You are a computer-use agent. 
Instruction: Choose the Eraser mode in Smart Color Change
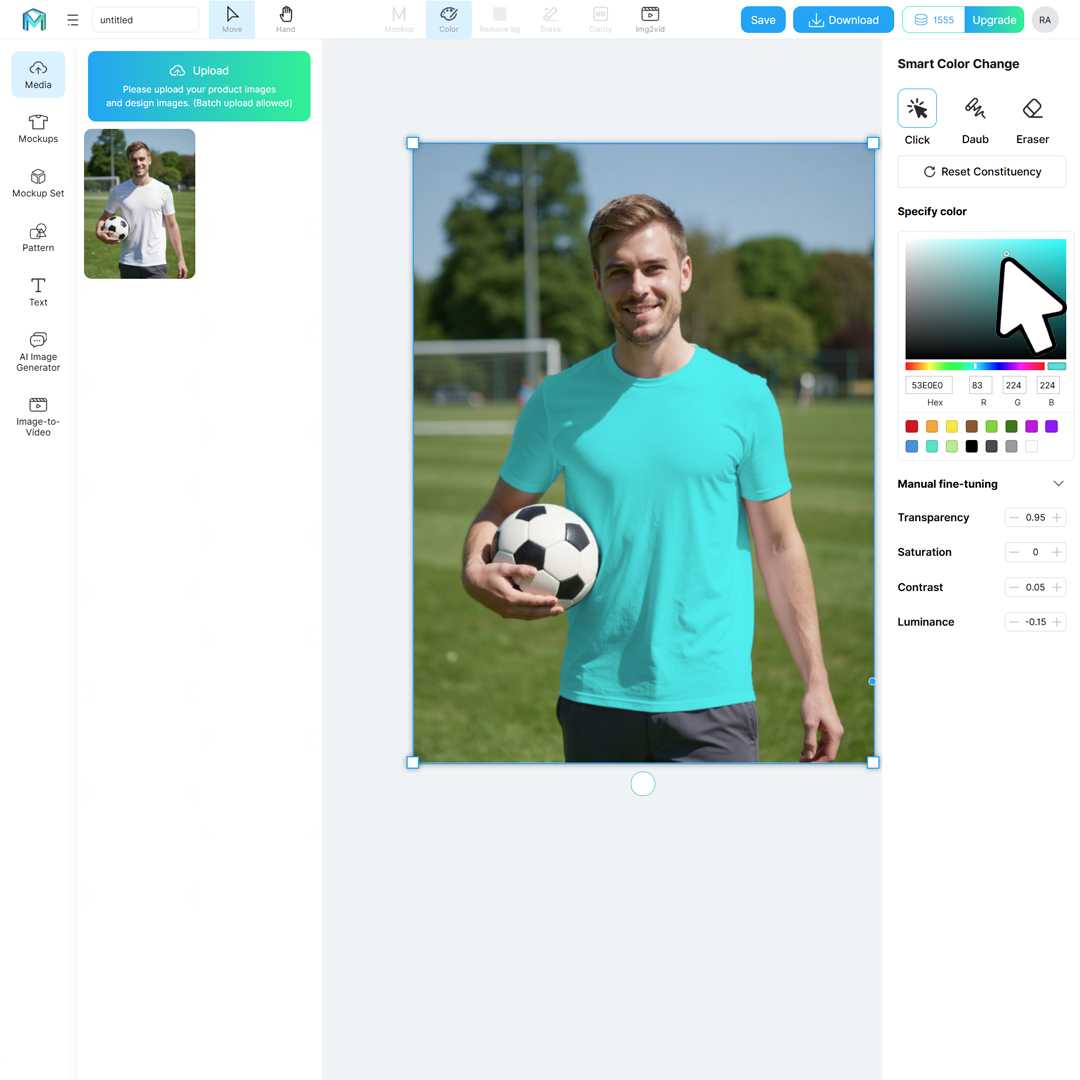coord(1032,118)
